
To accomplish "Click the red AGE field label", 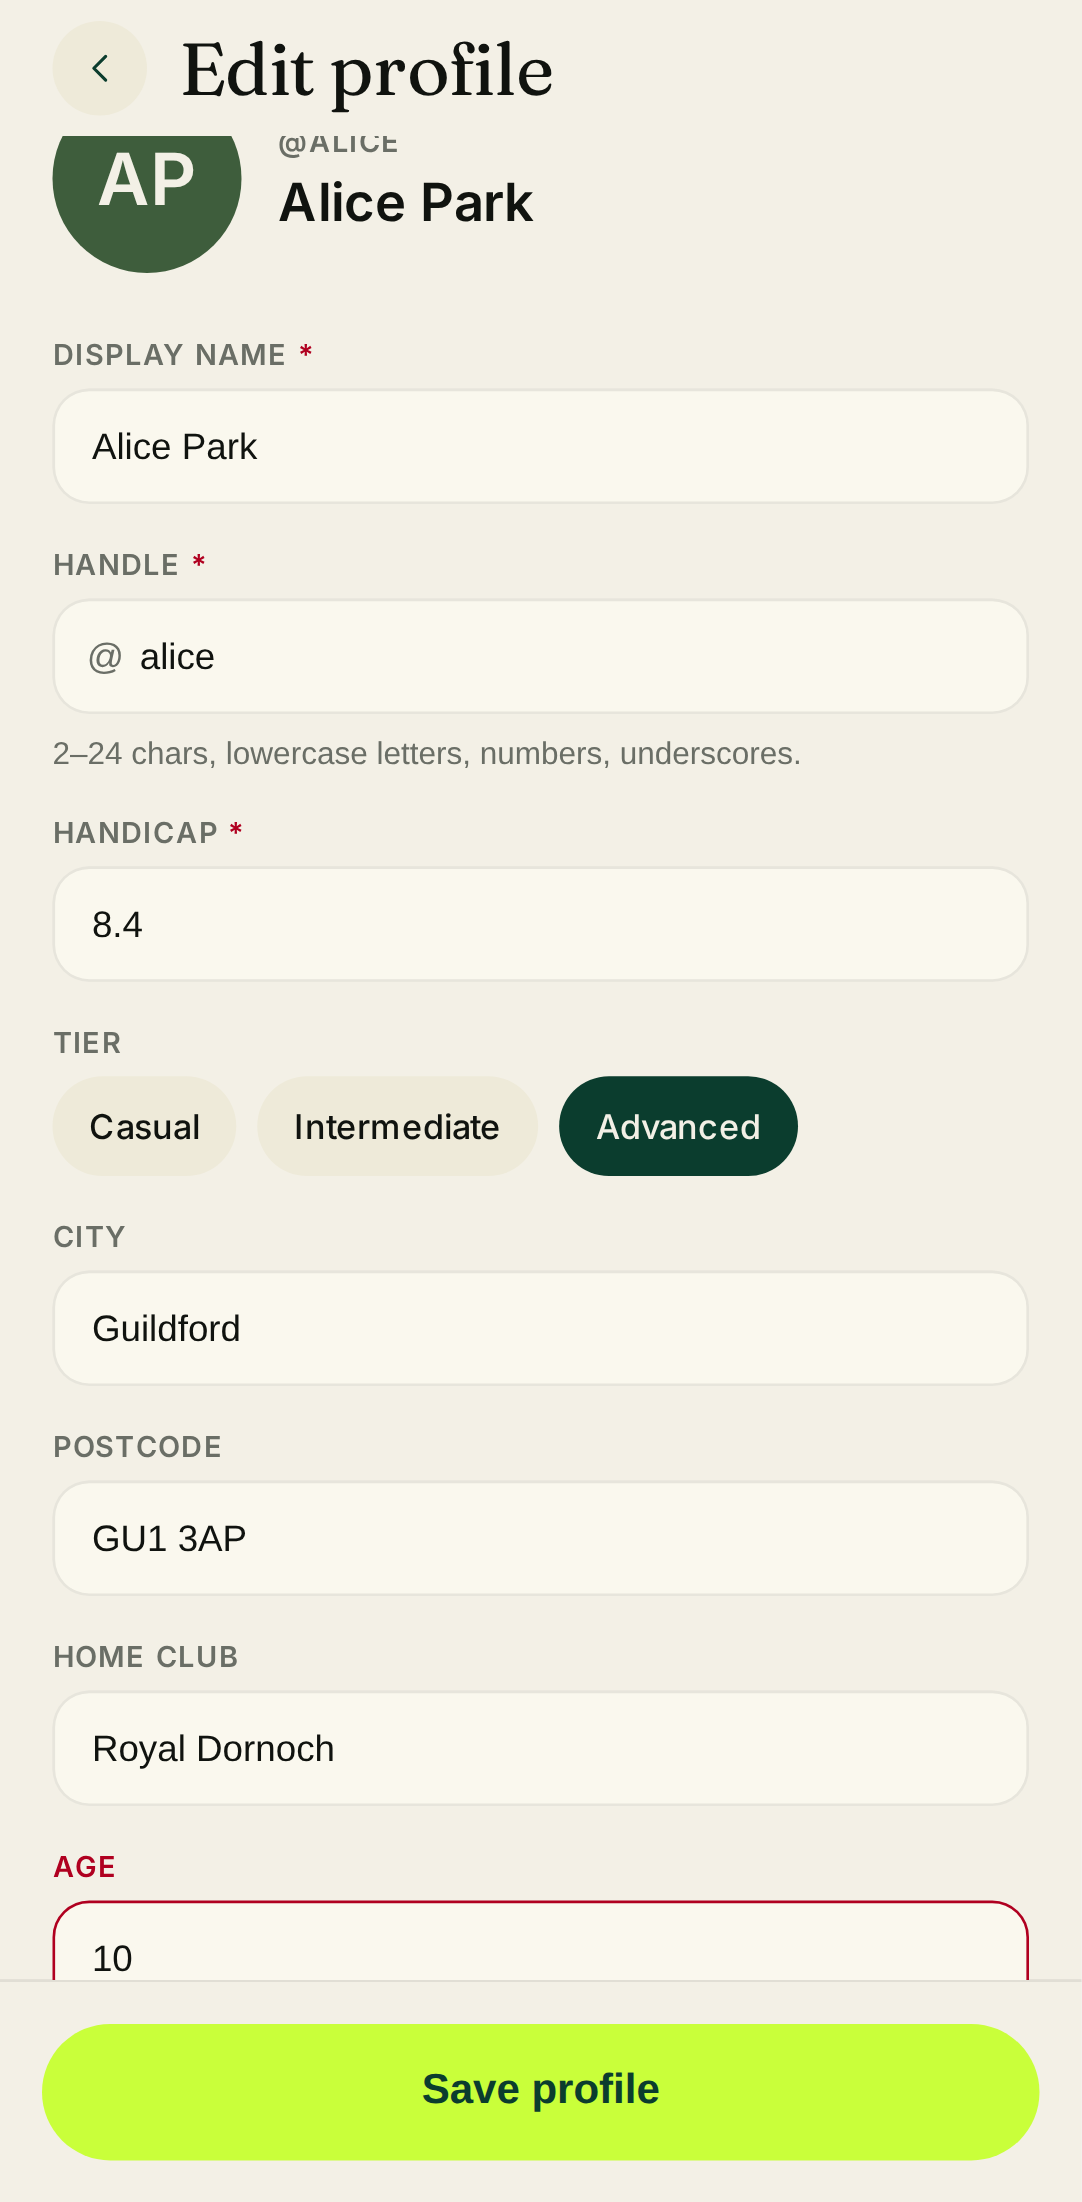I will [x=85, y=1867].
